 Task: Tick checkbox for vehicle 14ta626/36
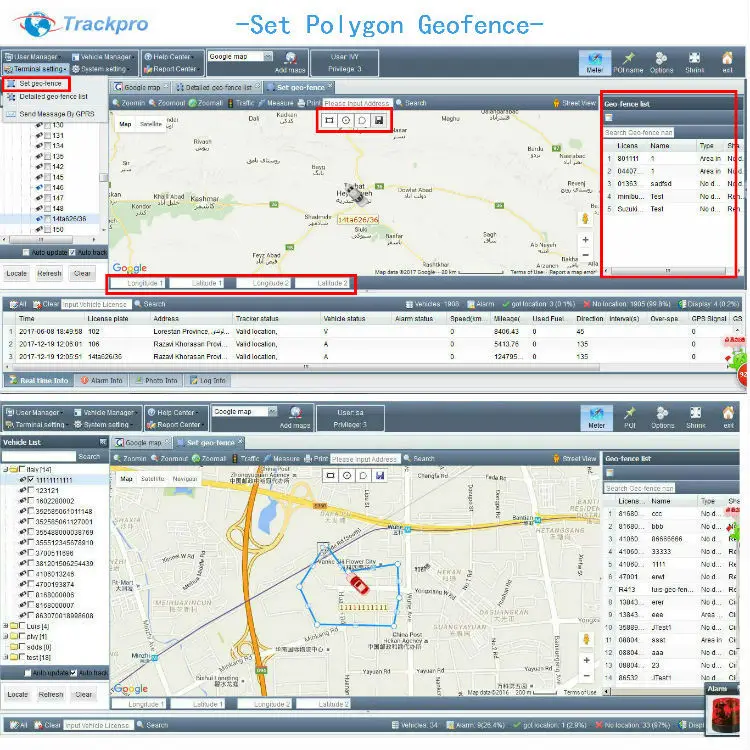point(47,219)
